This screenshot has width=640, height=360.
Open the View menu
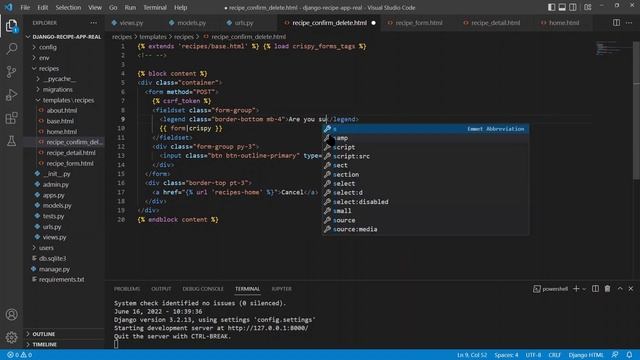point(95,7)
